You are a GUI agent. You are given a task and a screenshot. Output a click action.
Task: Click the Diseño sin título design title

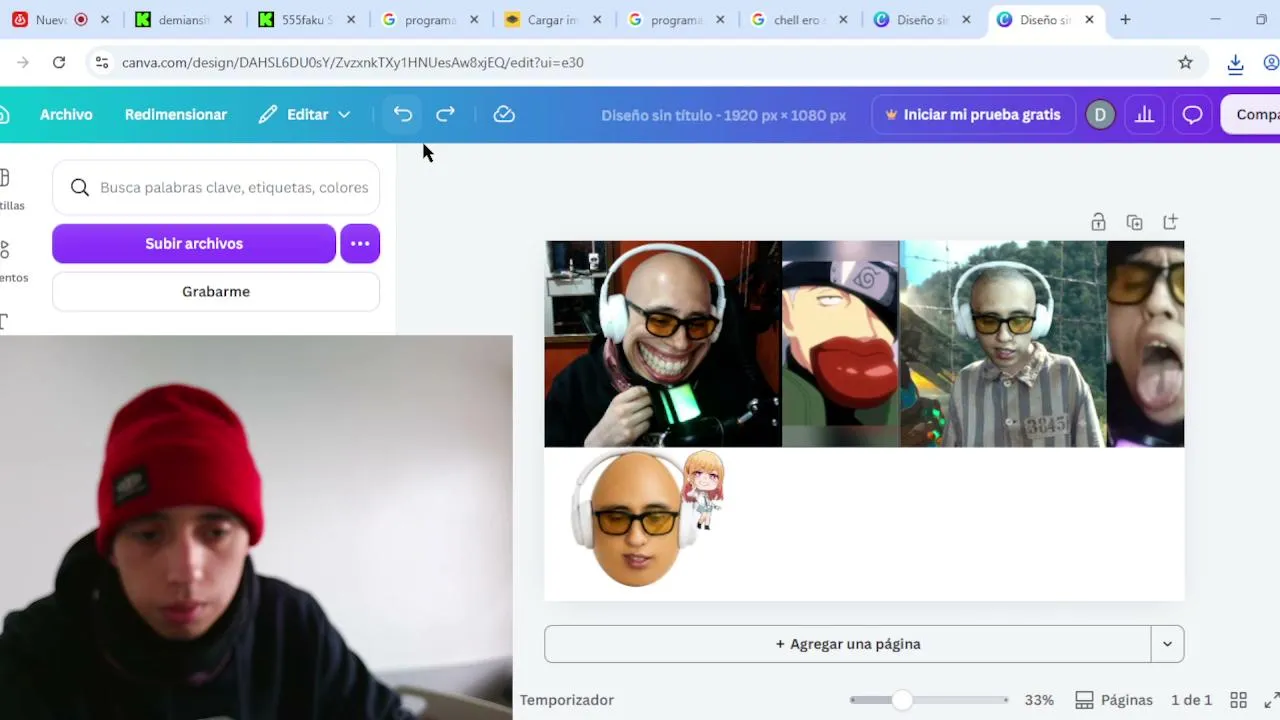point(724,115)
